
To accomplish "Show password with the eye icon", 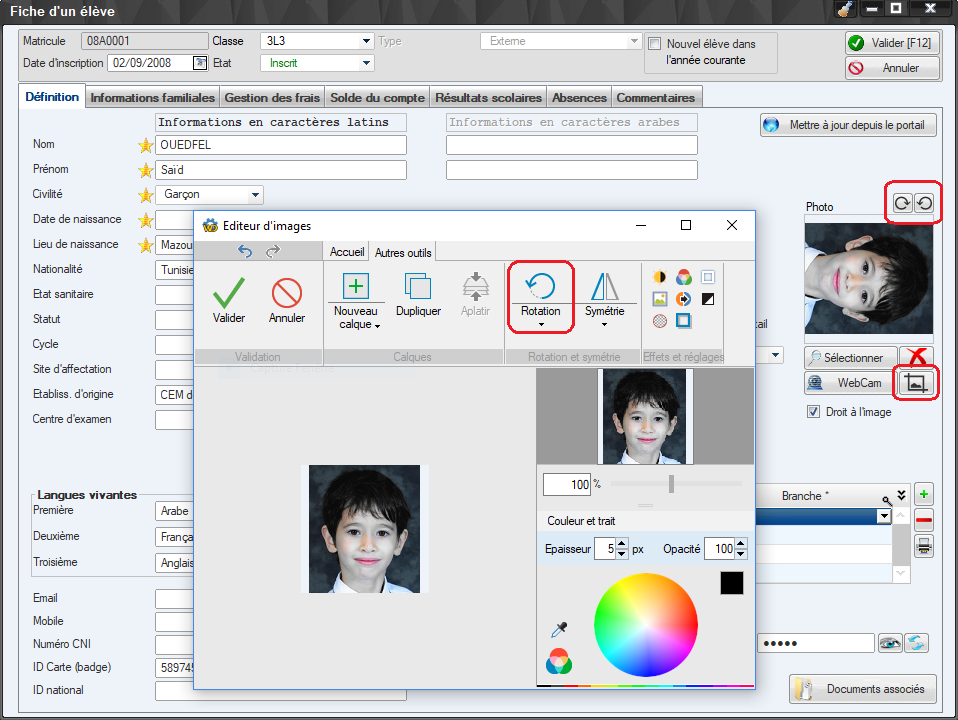I will pos(889,643).
